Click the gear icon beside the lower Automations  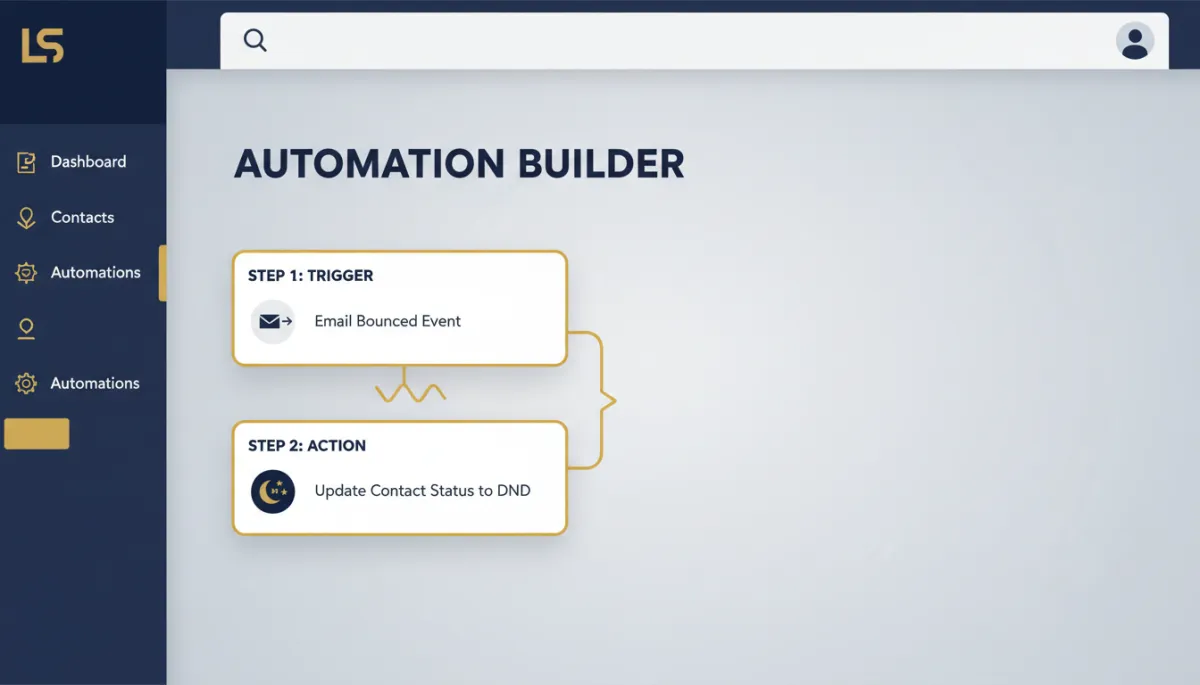click(27, 383)
